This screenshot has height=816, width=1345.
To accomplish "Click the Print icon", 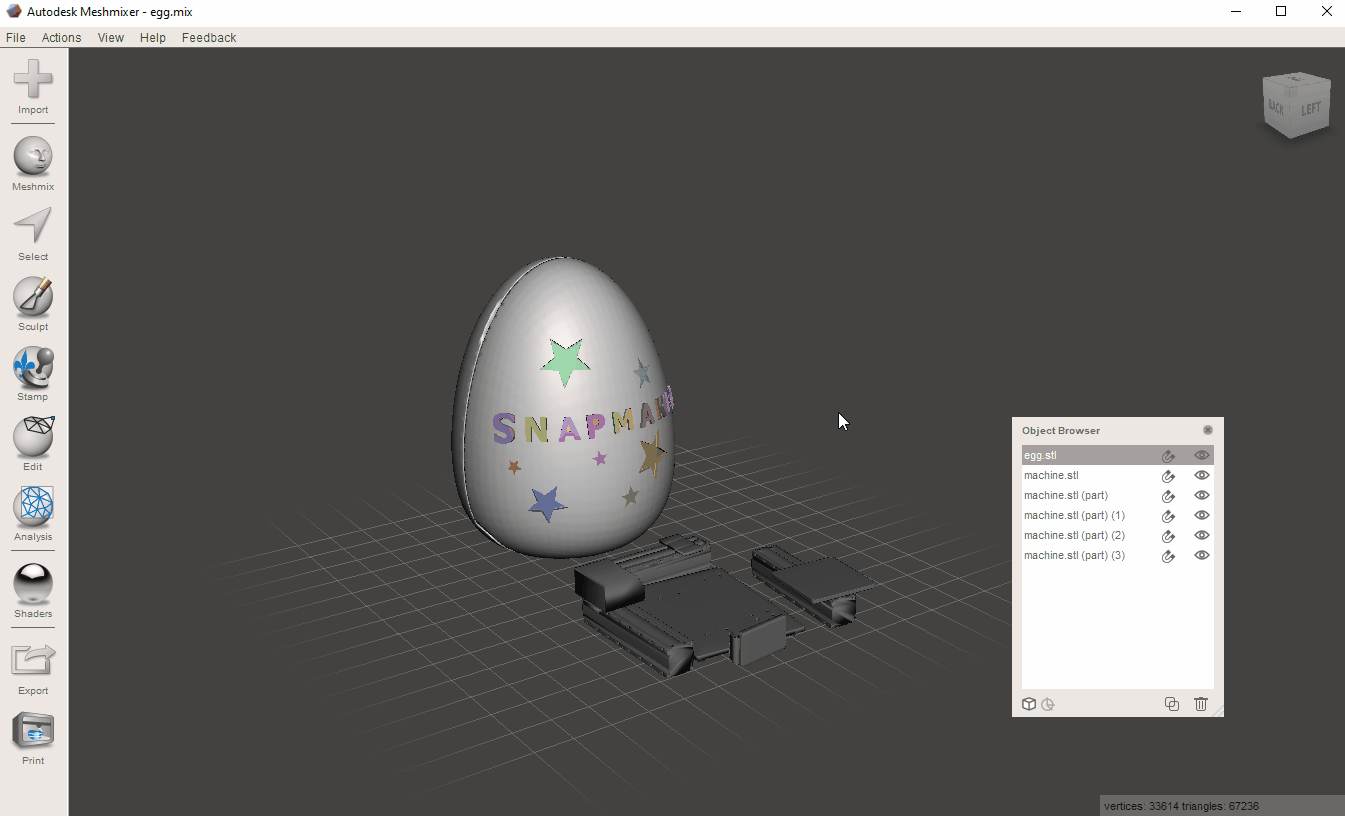I will (33, 731).
